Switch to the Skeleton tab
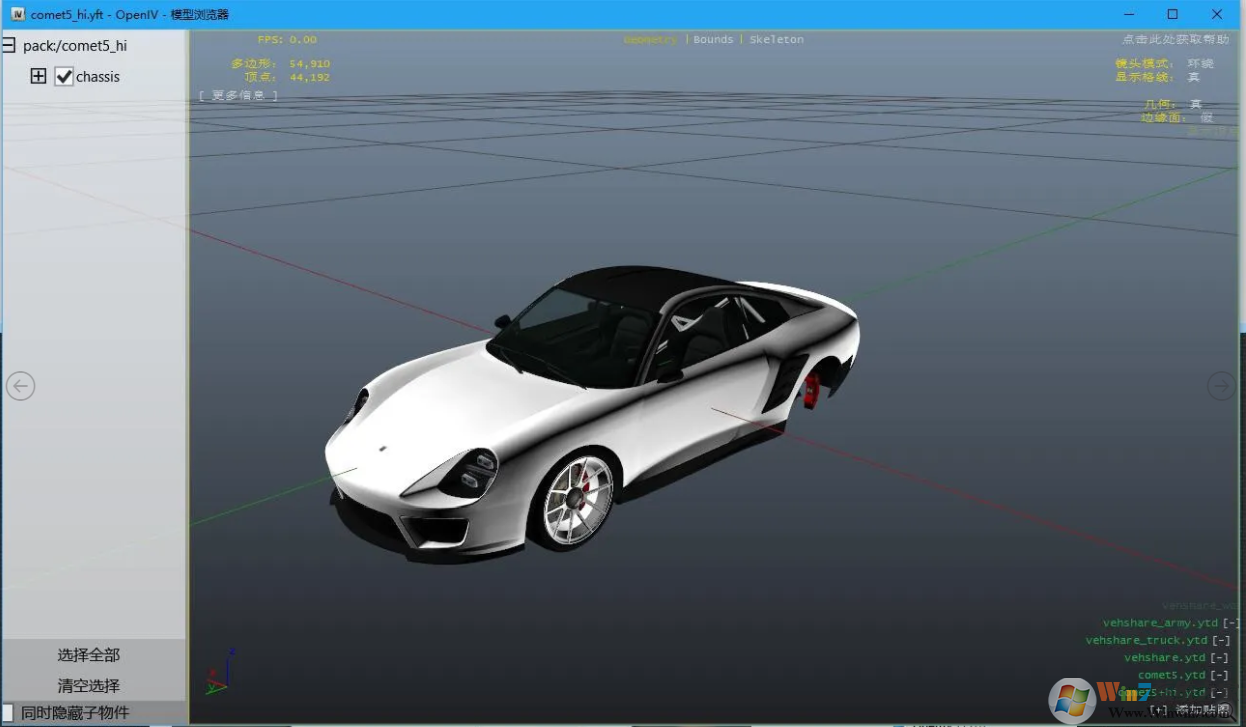This screenshot has width=1246, height=727. [x=777, y=39]
